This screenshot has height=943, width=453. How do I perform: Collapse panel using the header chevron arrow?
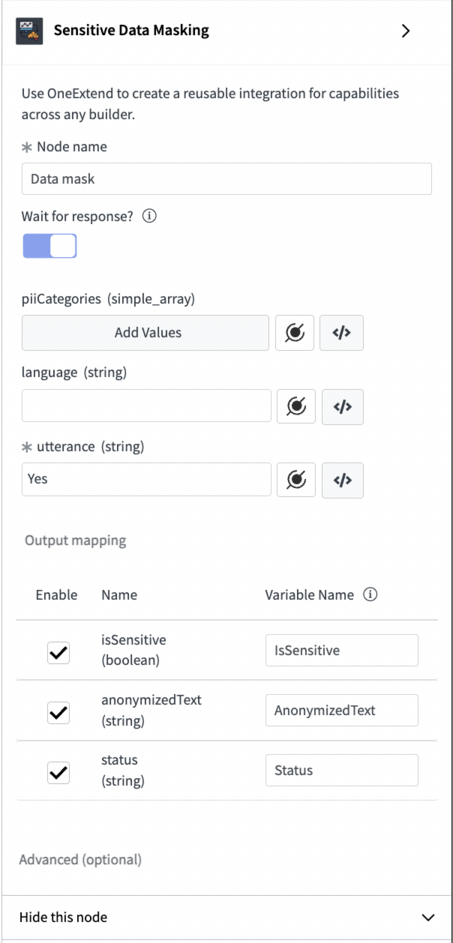[x=405, y=31]
